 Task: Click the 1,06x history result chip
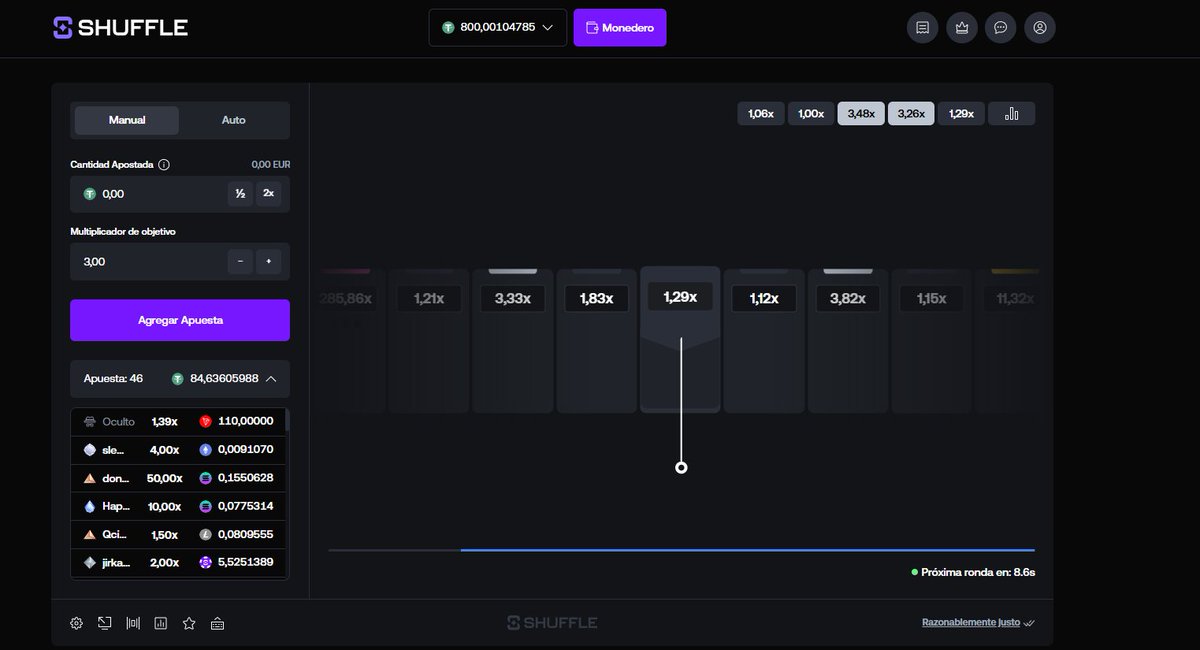tap(761, 113)
